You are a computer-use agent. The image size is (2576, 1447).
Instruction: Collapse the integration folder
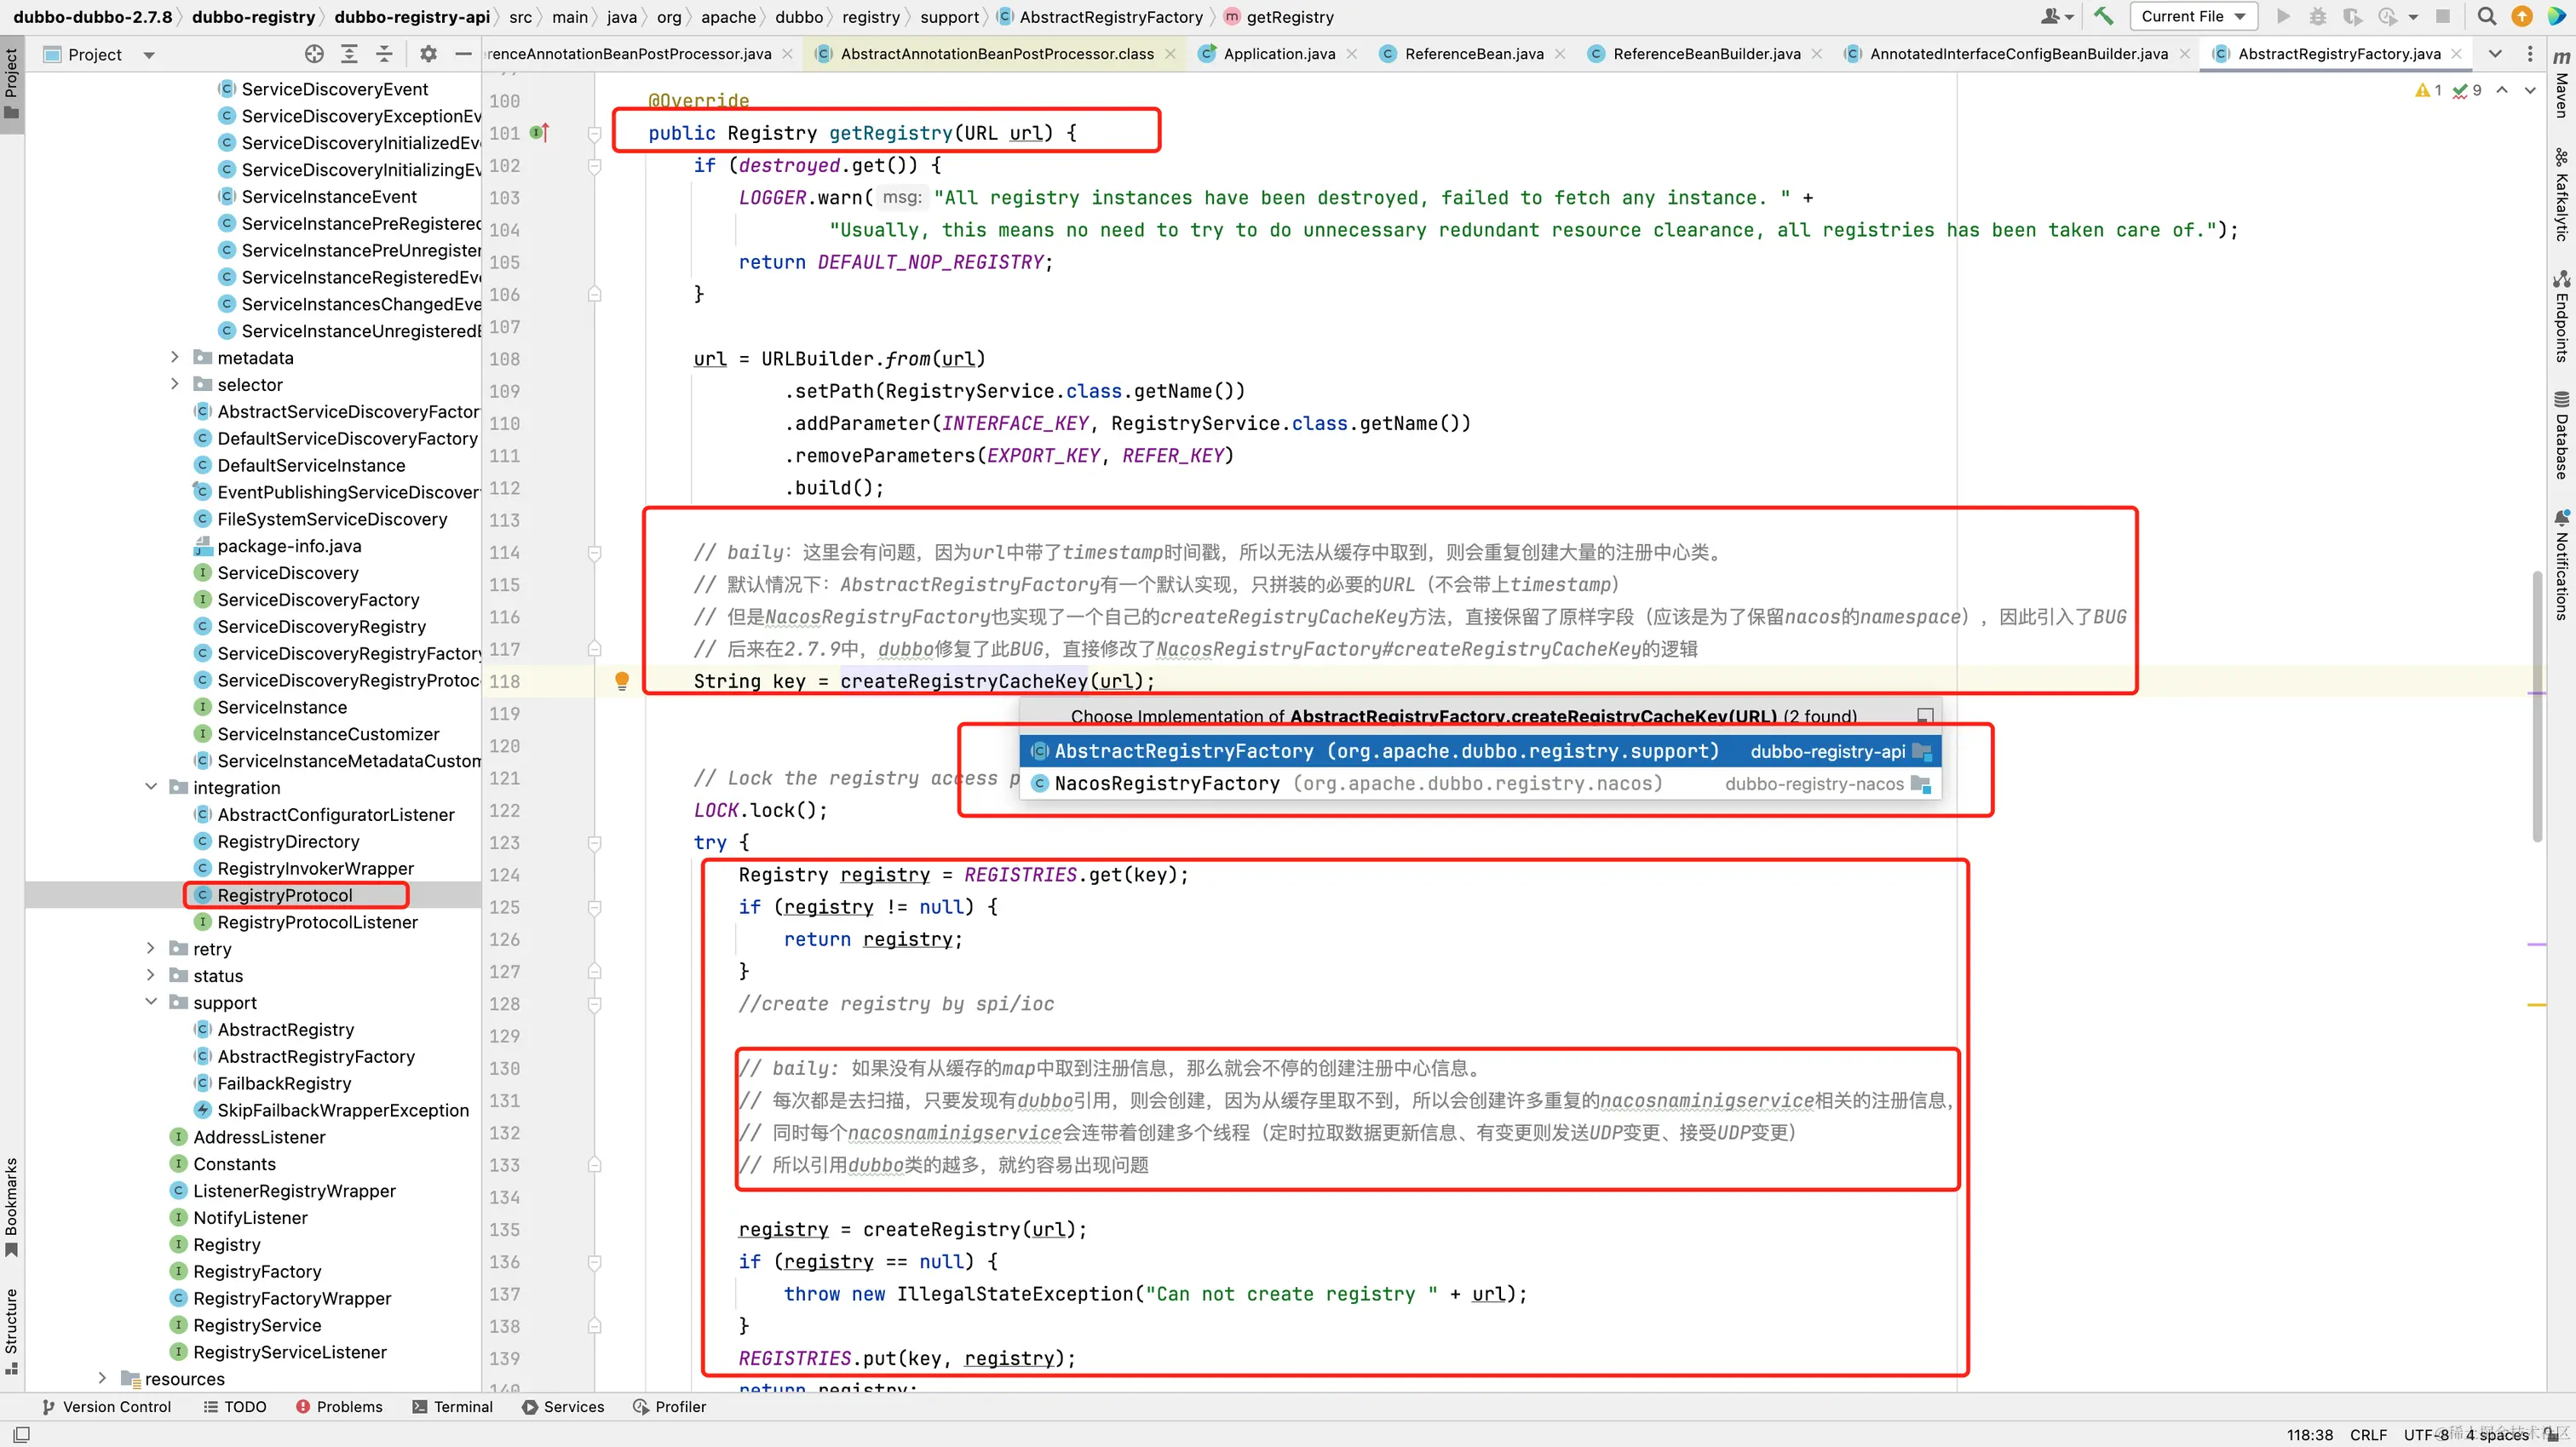tap(151, 787)
